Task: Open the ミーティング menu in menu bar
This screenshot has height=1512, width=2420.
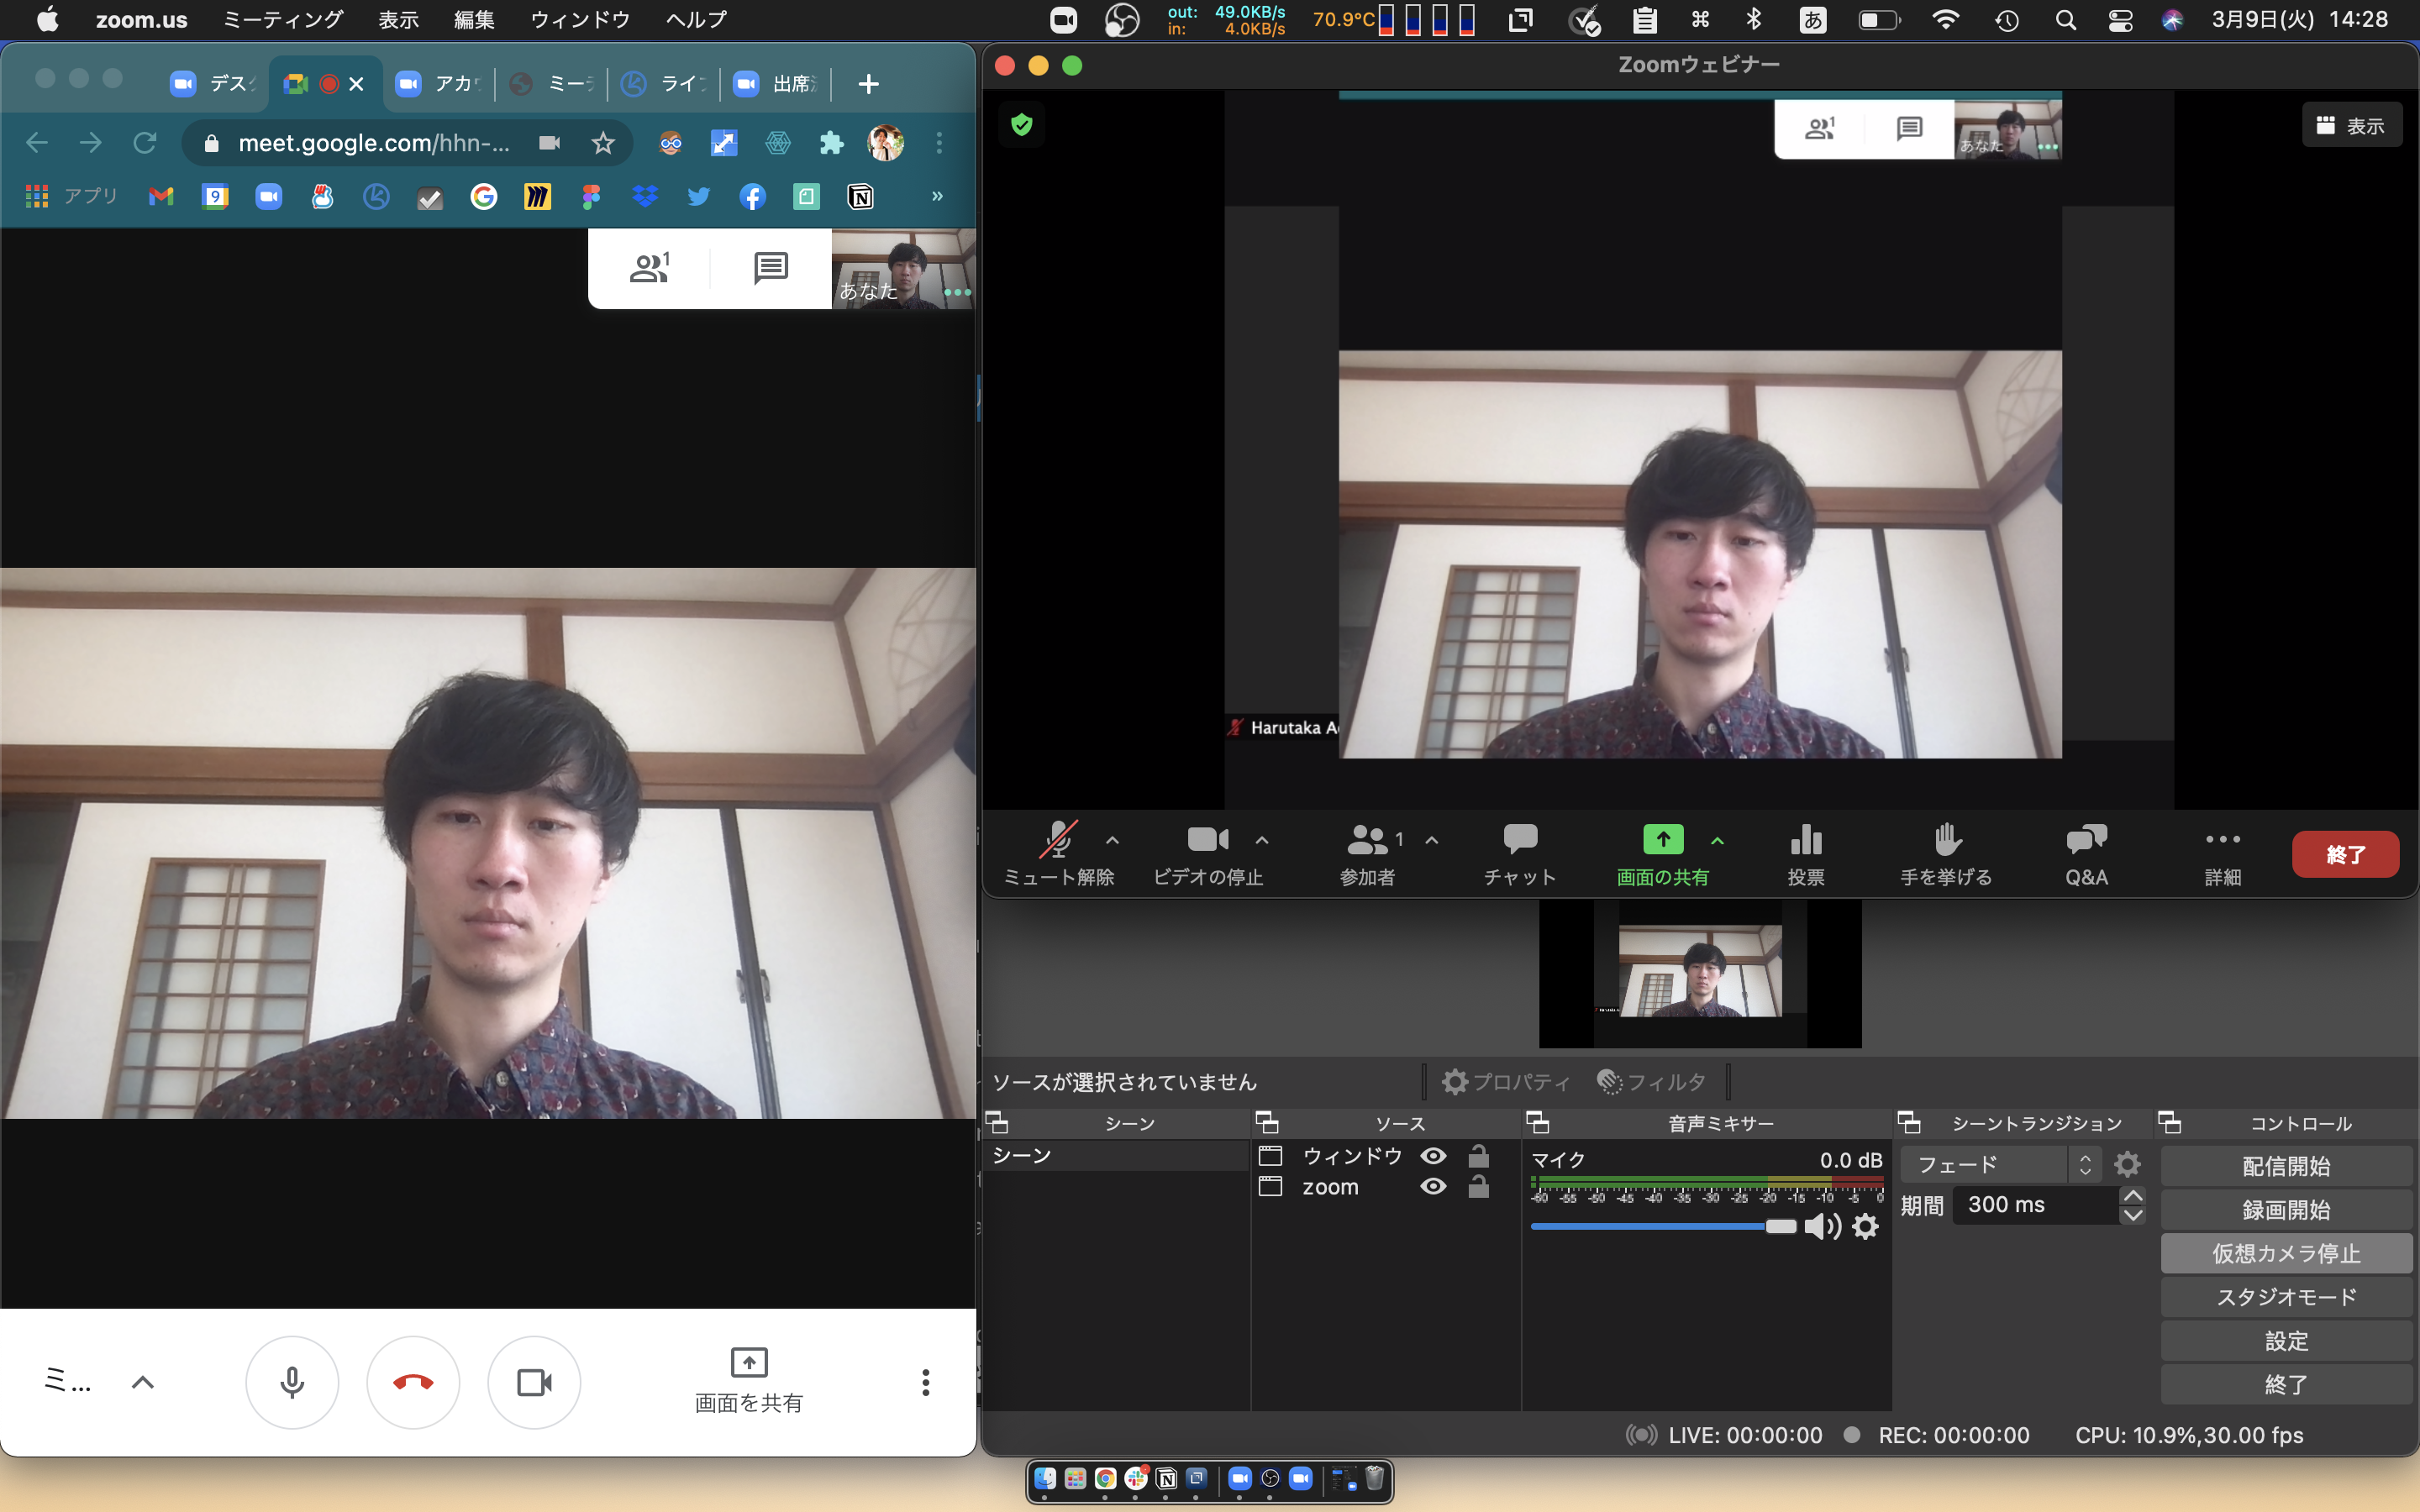Action: [x=283, y=20]
